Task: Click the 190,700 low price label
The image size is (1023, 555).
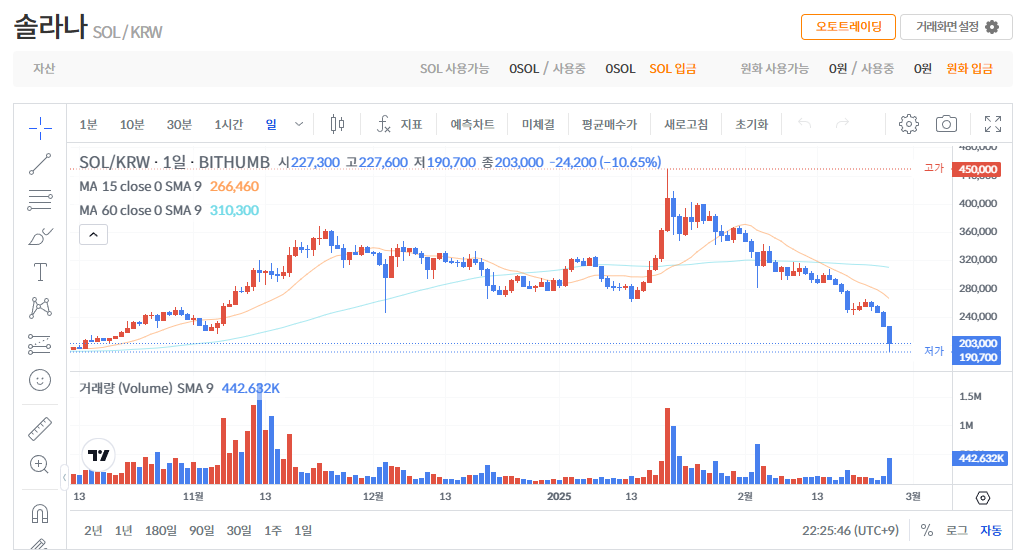Action: point(977,357)
